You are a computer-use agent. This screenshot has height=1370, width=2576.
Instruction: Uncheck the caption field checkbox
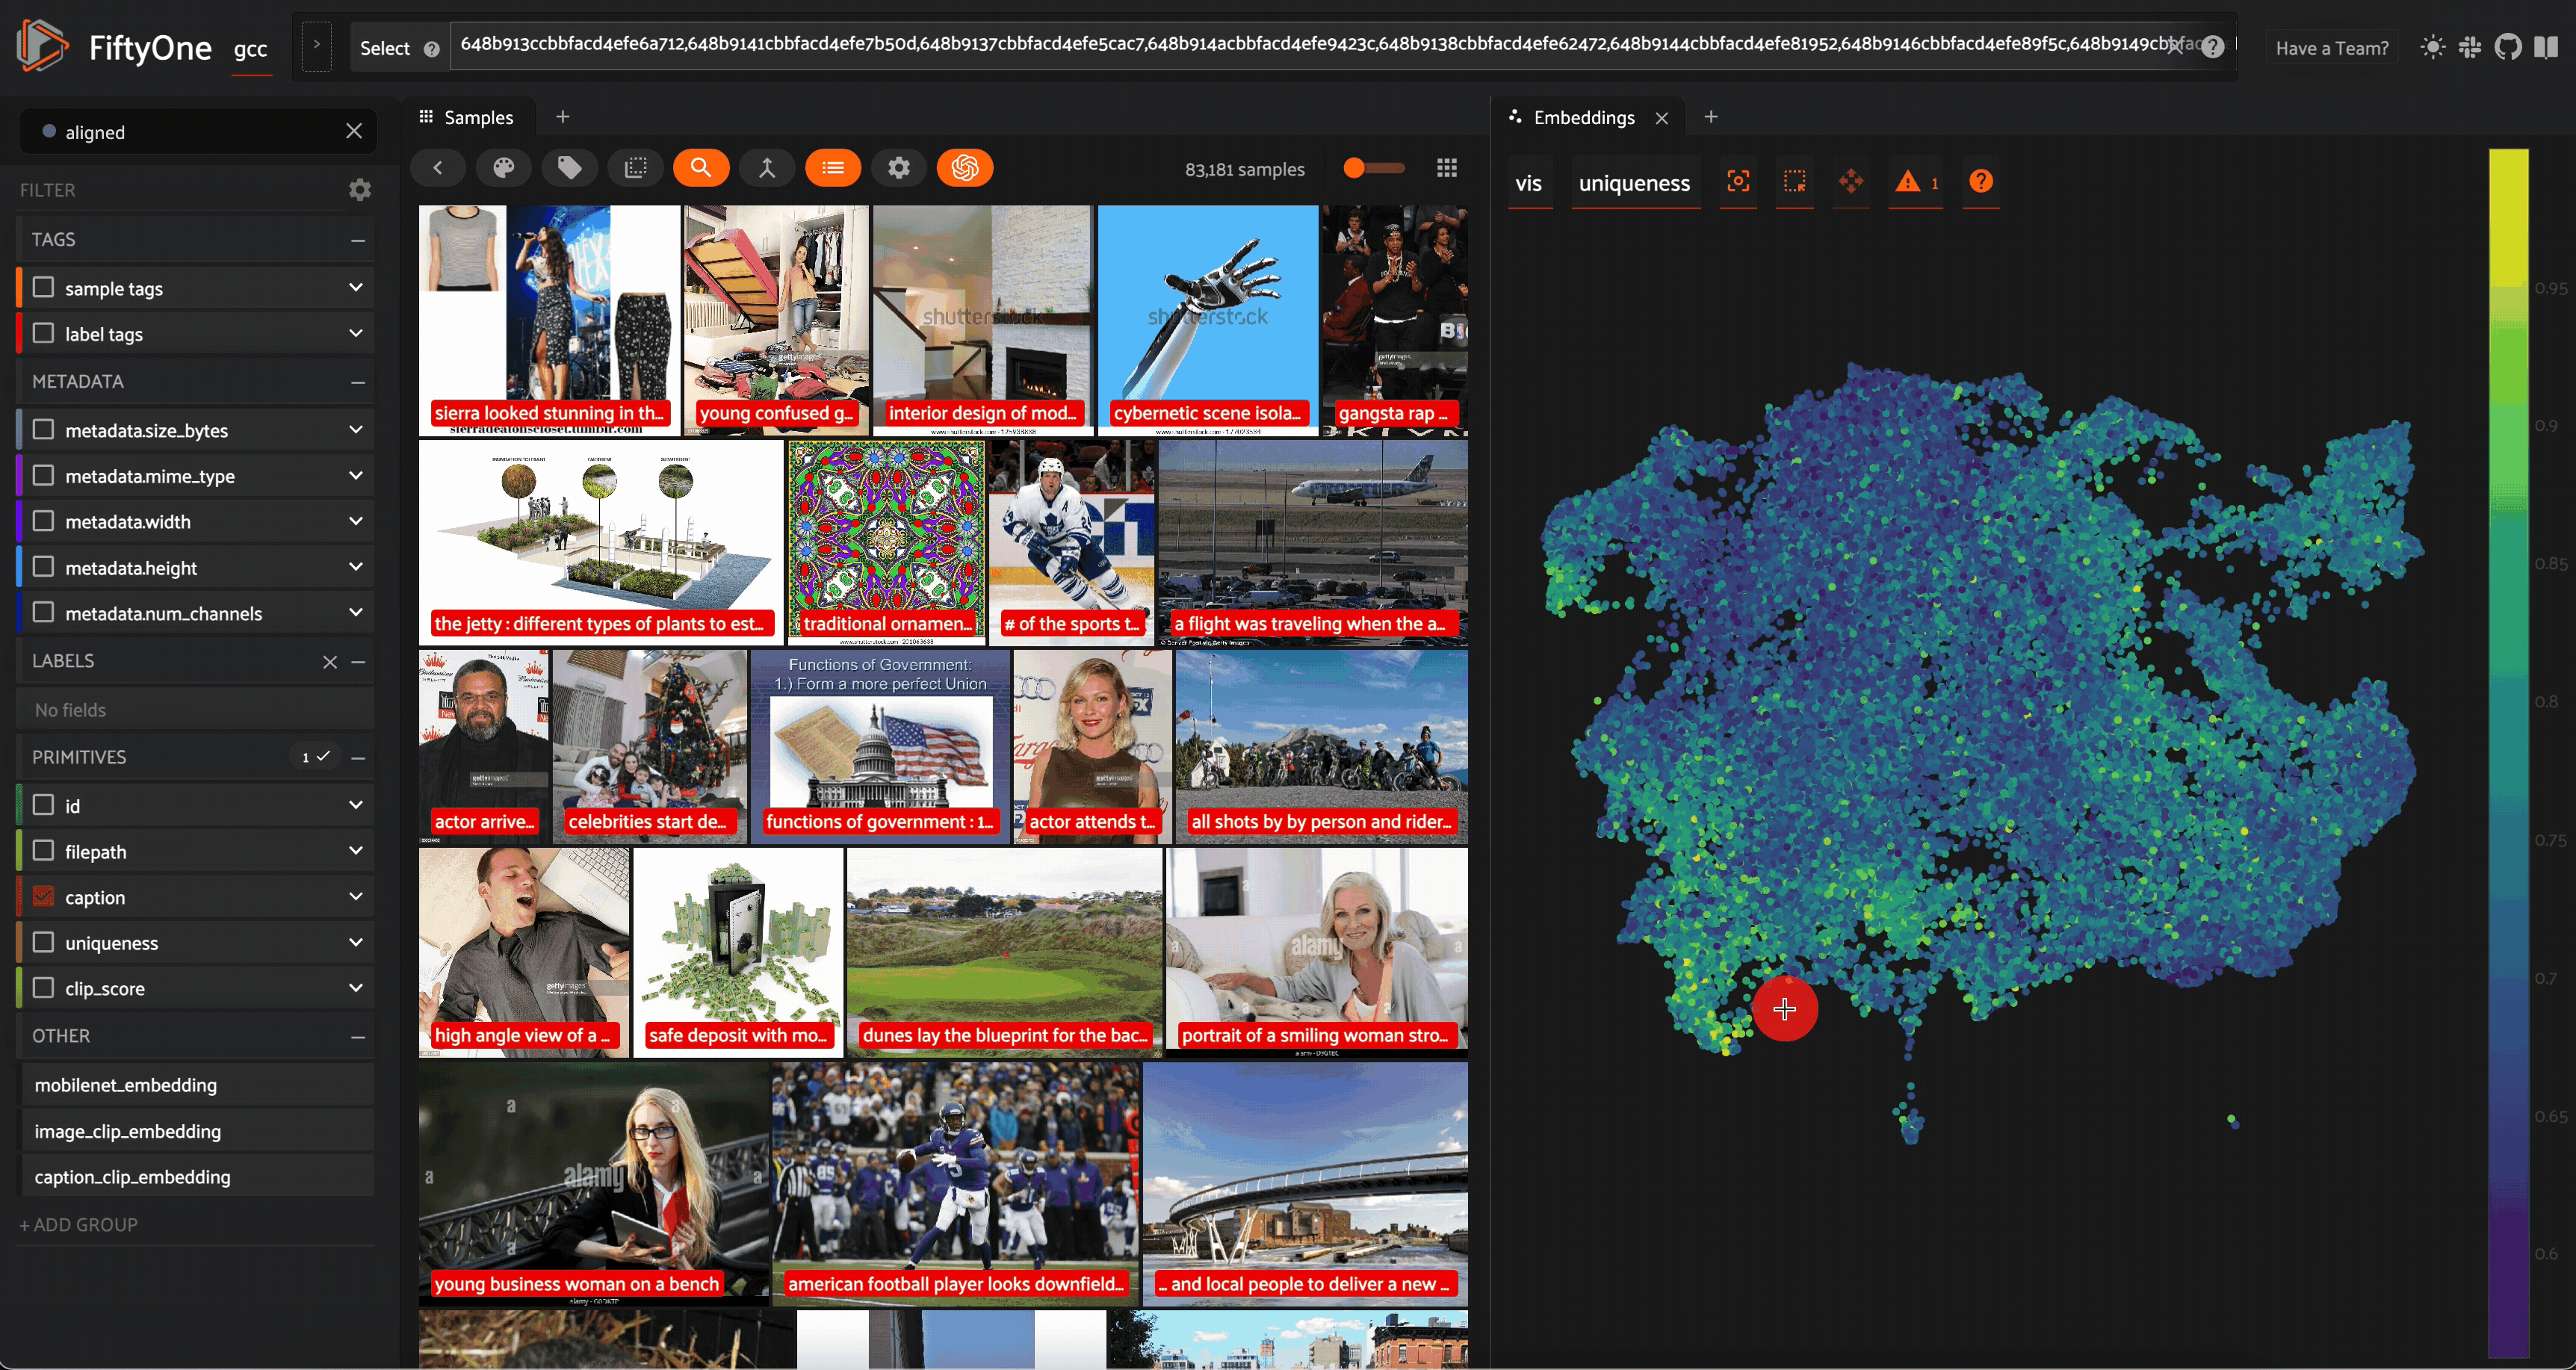(43, 897)
